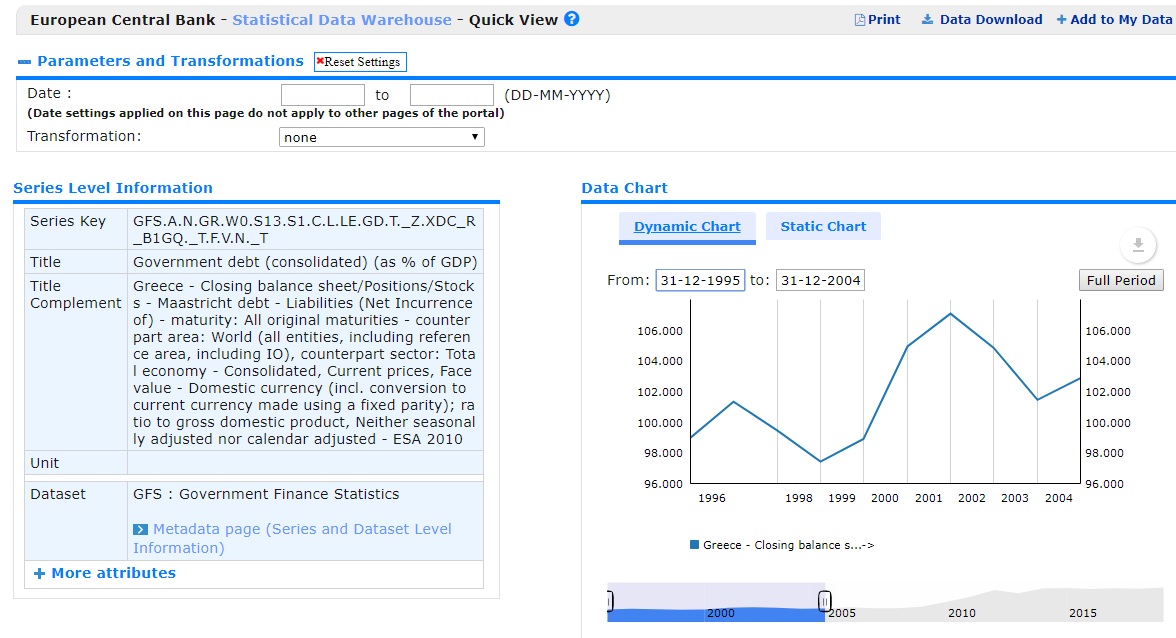The image size is (1176, 638).
Task: Click the plus icon beside Add to My Data
Action: tap(1061, 19)
